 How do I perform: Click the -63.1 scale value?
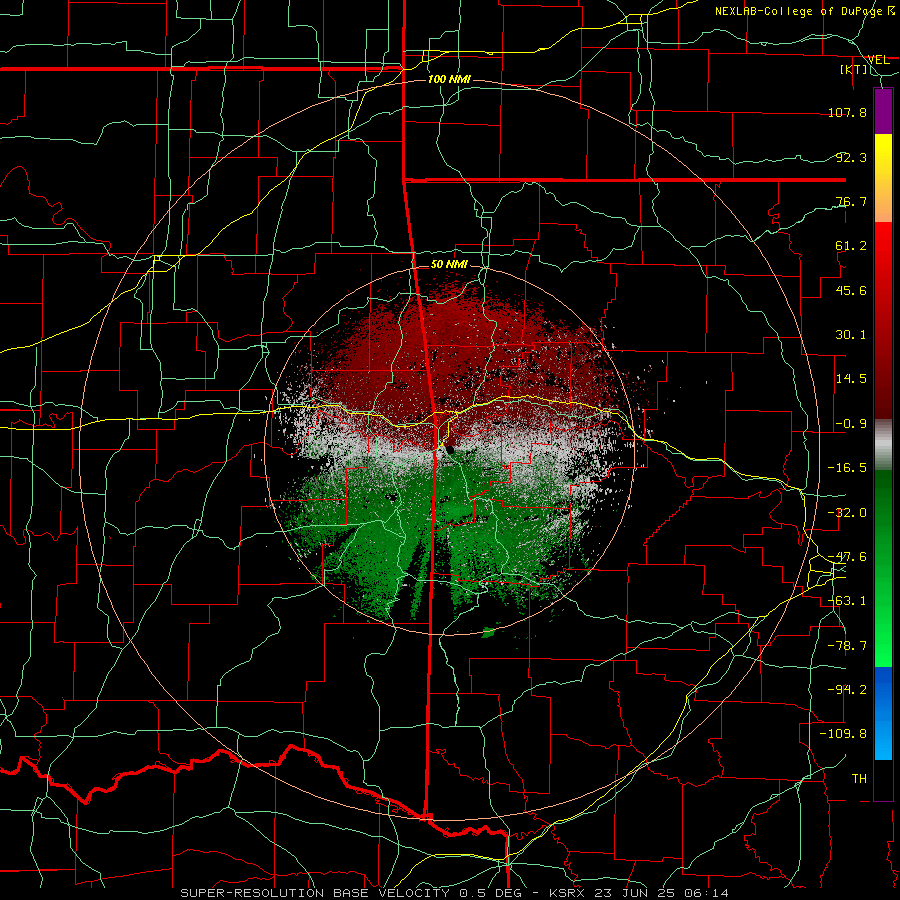pyautogui.click(x=847, y=601)
